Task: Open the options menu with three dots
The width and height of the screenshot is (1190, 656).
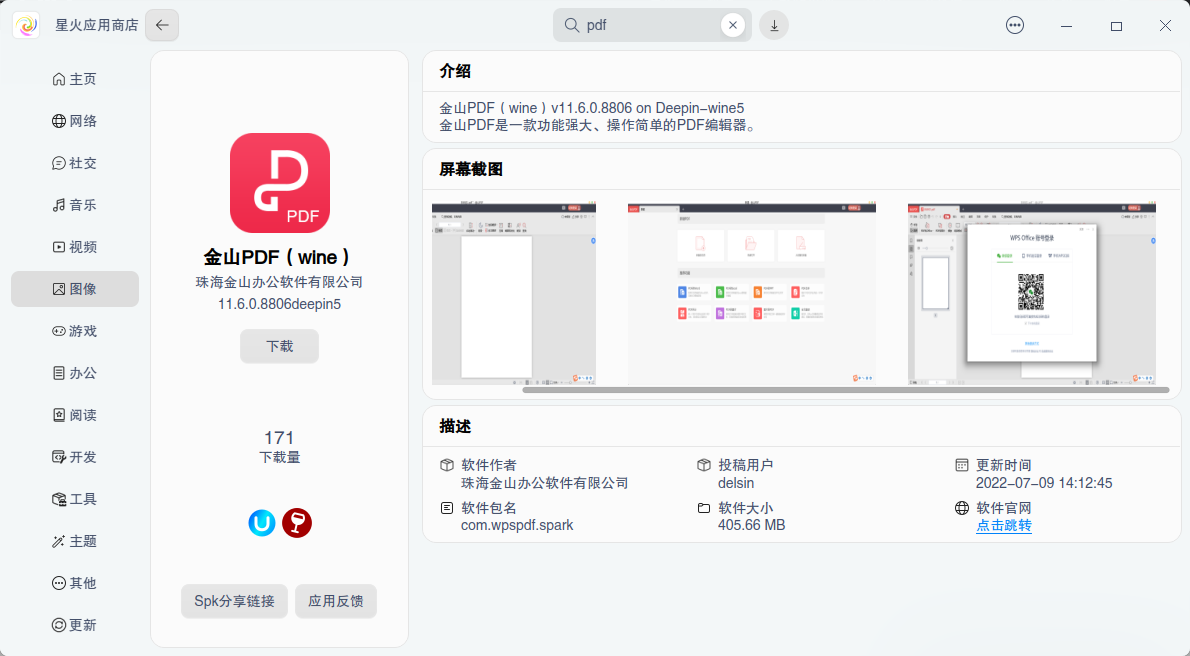Action: click(1015, 25)
